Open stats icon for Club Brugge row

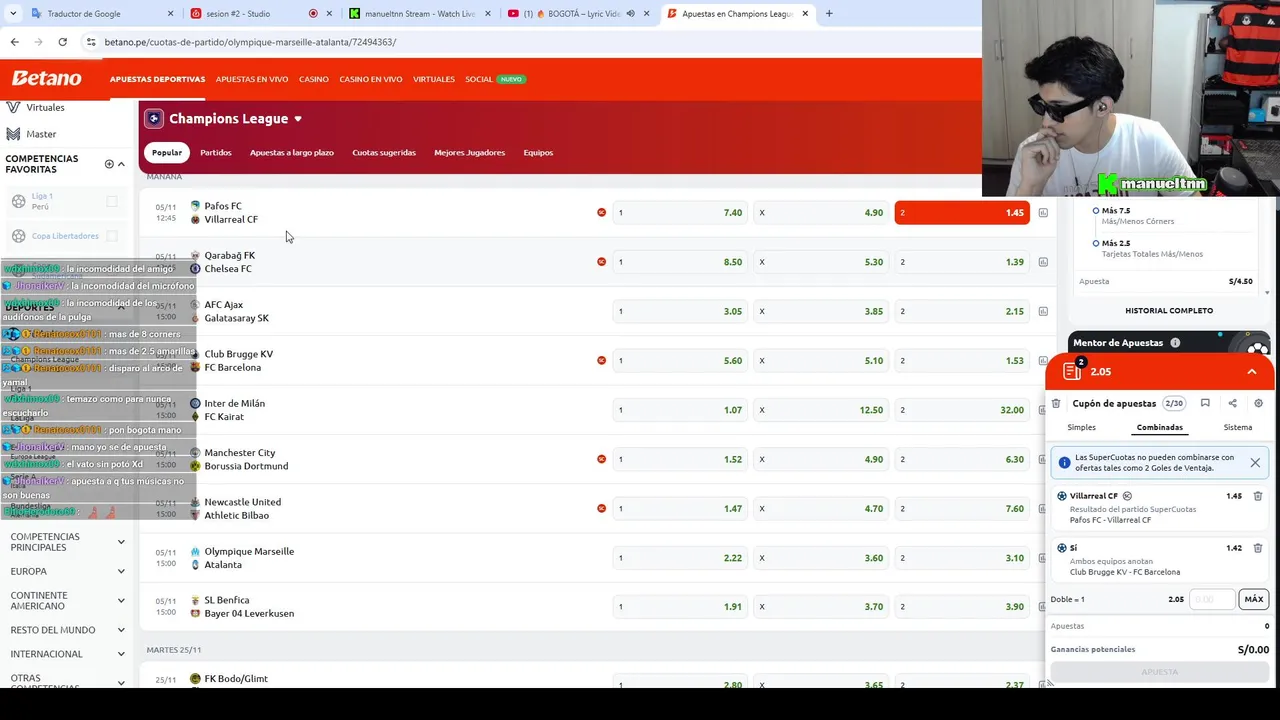[1043, 360]
